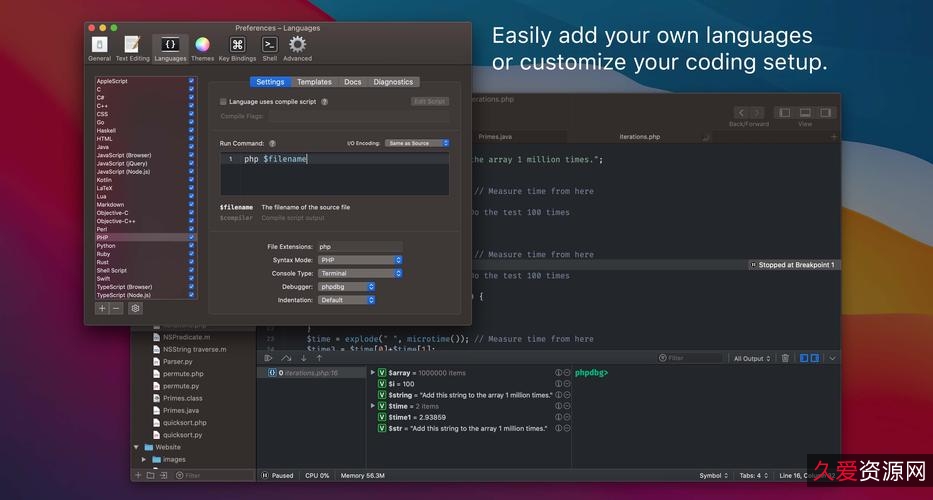The width and height of the screenshot is (933, 500).
Task: Open the Key Bindings preferences pane
Action: point(237,47)
